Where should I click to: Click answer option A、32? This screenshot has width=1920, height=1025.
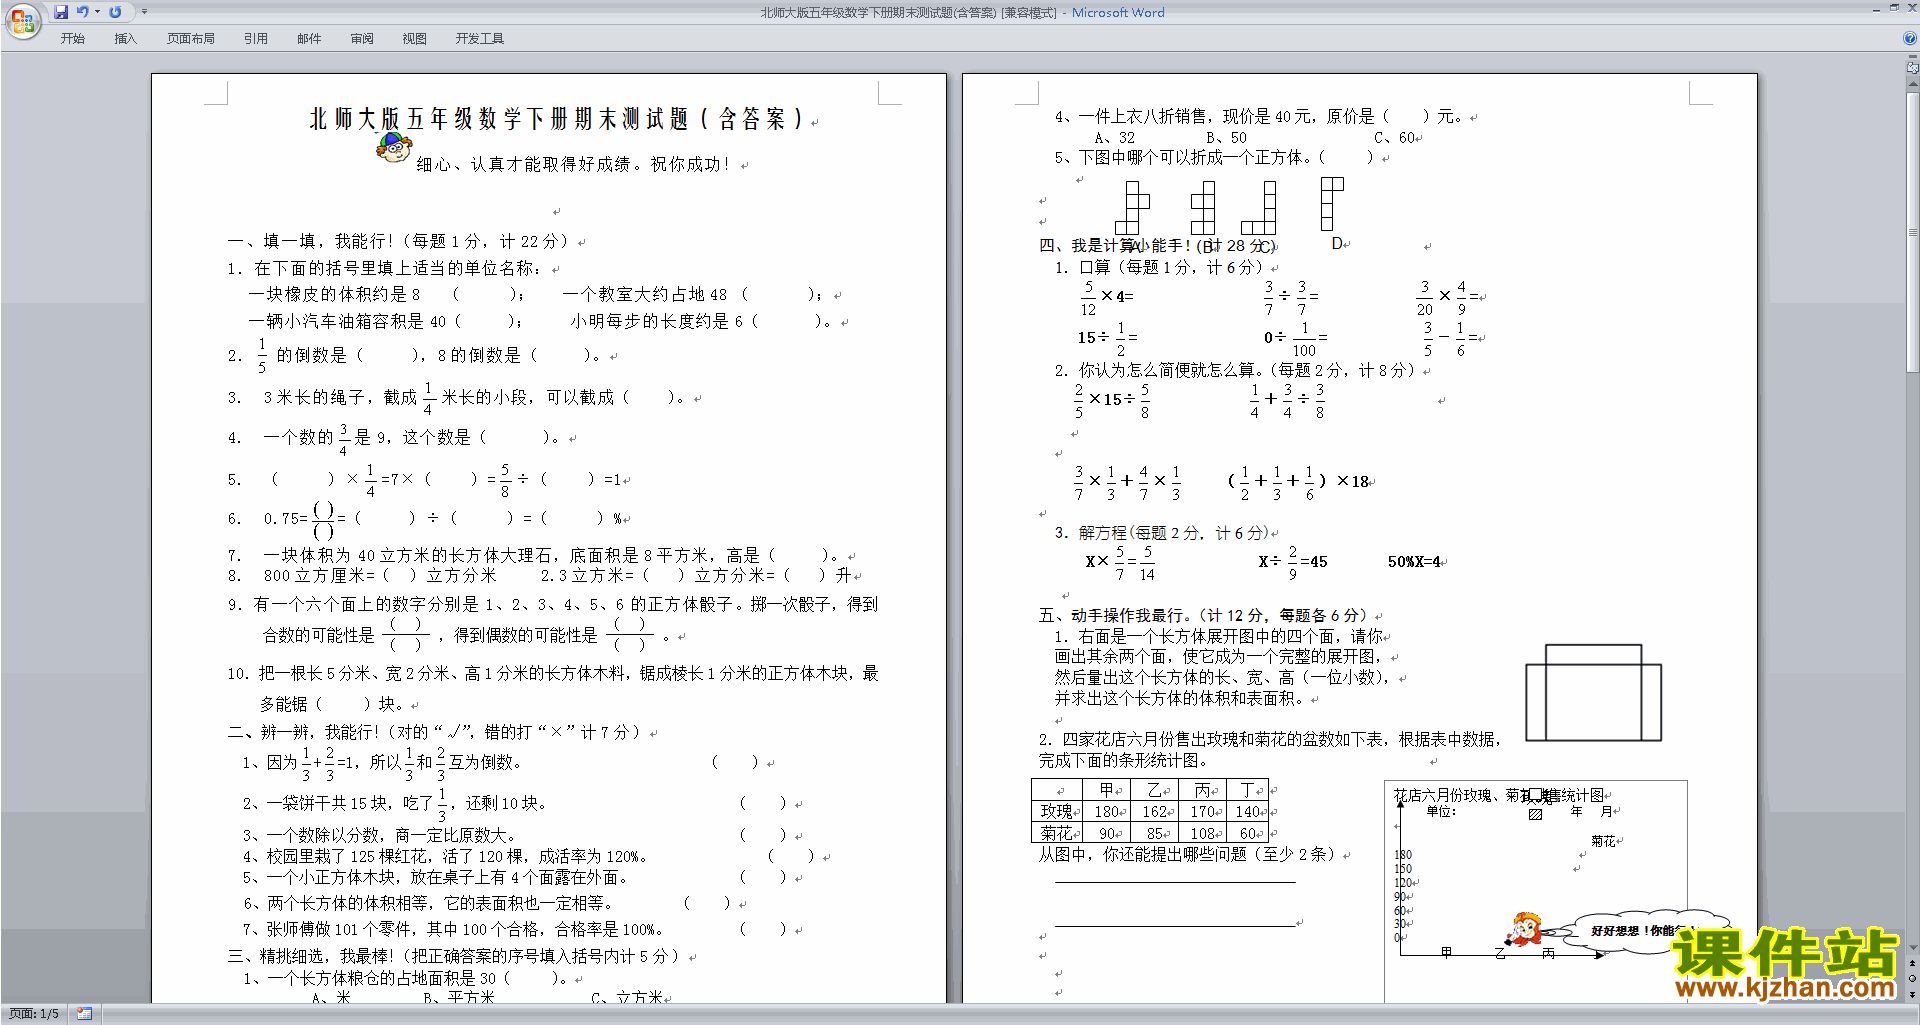point(1114,138)
